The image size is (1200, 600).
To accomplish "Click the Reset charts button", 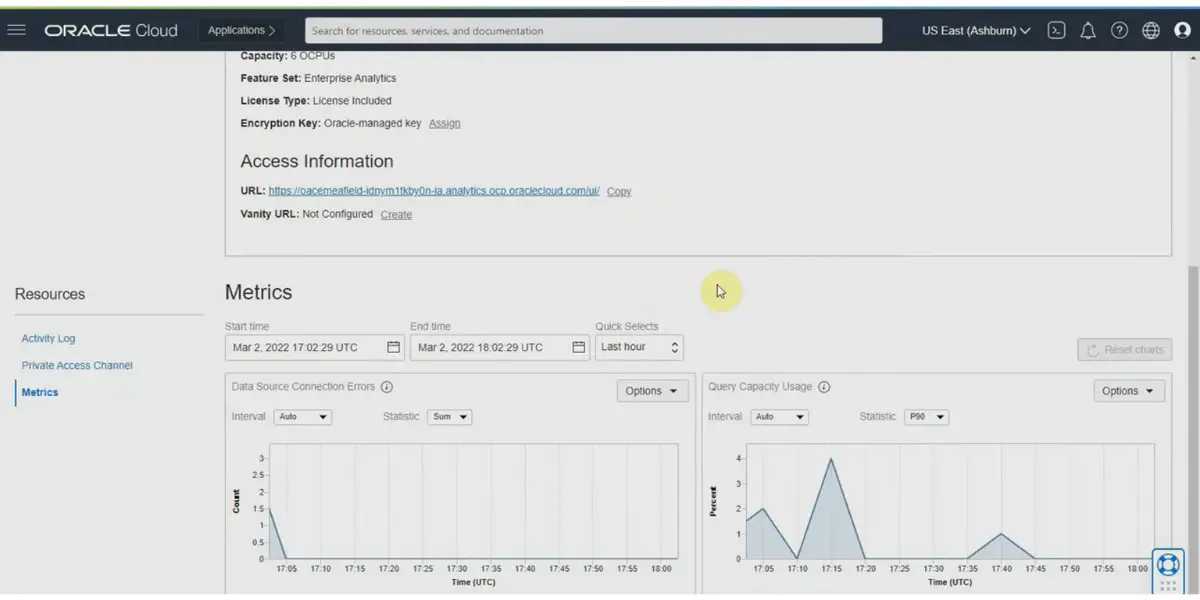I will coord(1125,350).
